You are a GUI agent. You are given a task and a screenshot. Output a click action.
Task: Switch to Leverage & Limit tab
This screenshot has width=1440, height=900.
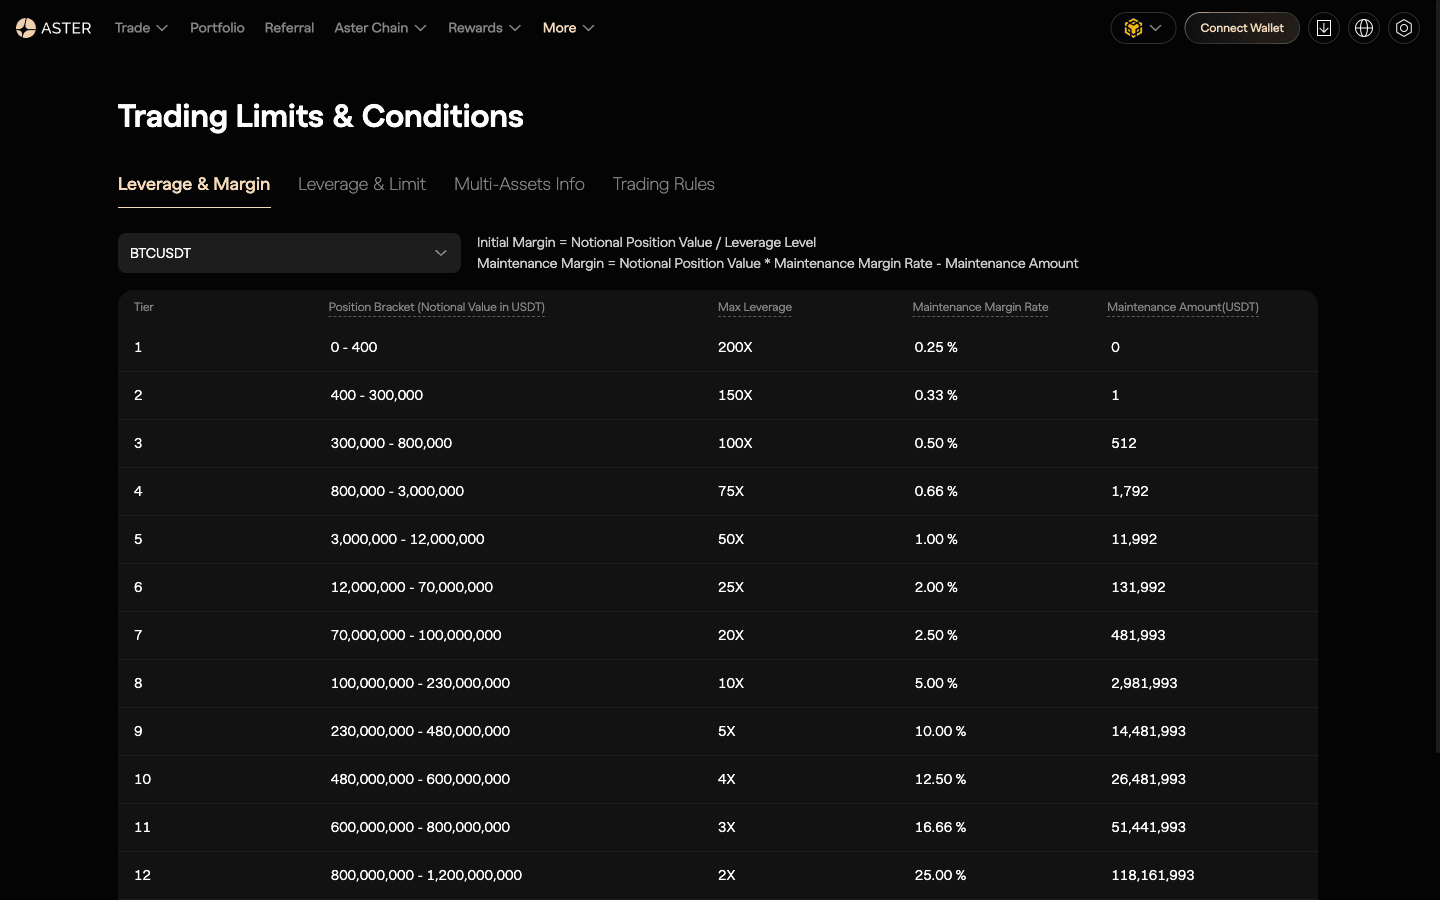point(362,184)
